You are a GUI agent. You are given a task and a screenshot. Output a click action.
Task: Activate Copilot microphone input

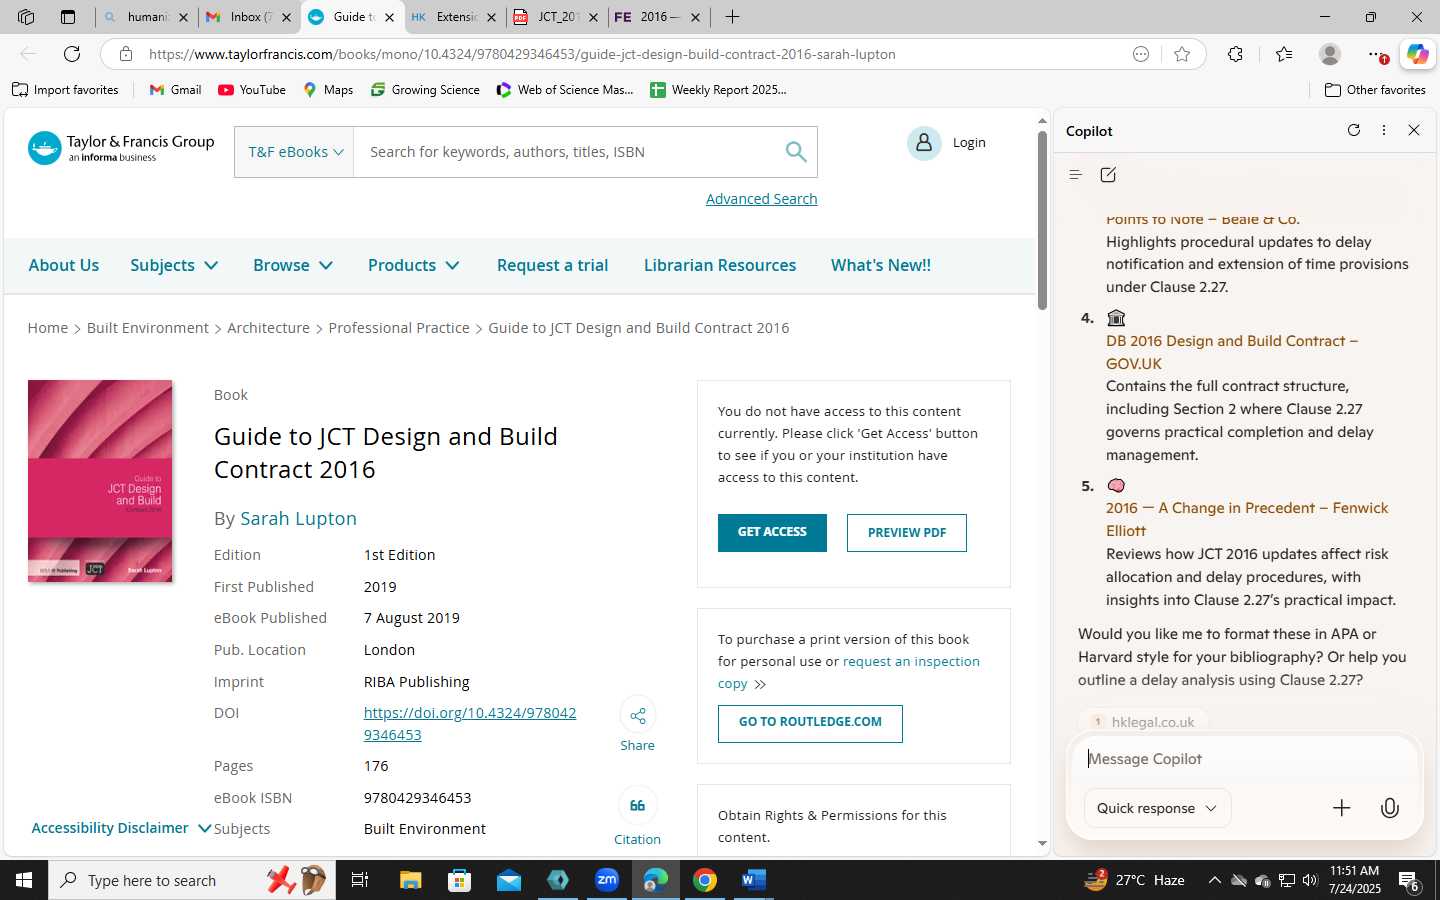[x=1390, y=808]
